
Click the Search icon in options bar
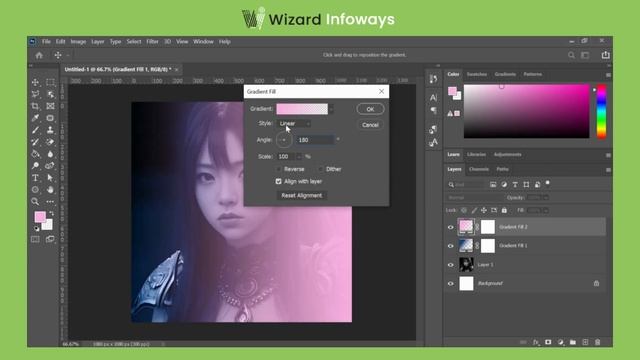[x=571, y=55]
